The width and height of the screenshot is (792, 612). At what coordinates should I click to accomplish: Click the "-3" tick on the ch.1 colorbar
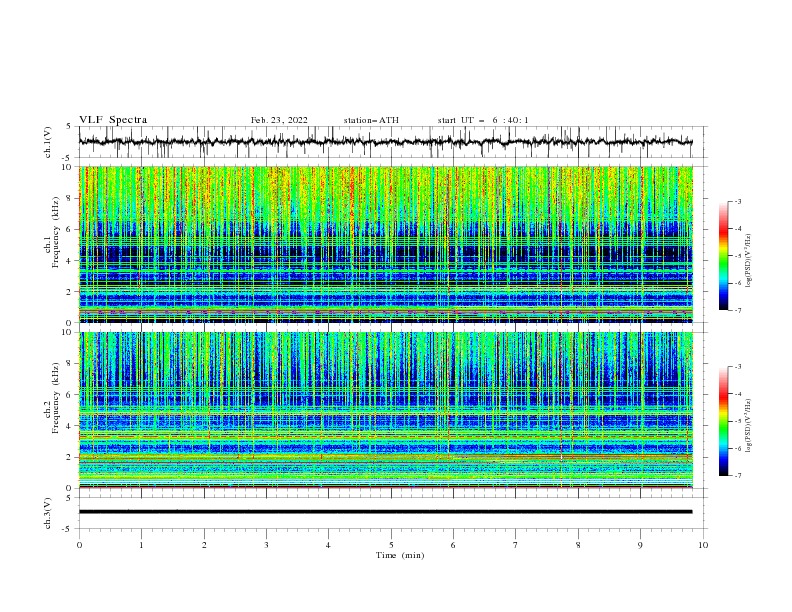tap(737, 201)
